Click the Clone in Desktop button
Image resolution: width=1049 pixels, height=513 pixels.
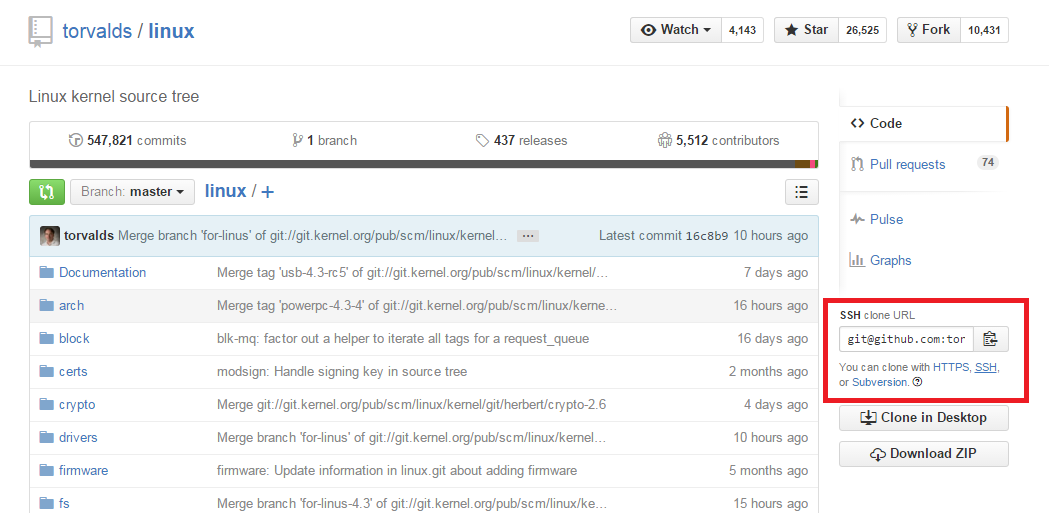pos(924,417)
